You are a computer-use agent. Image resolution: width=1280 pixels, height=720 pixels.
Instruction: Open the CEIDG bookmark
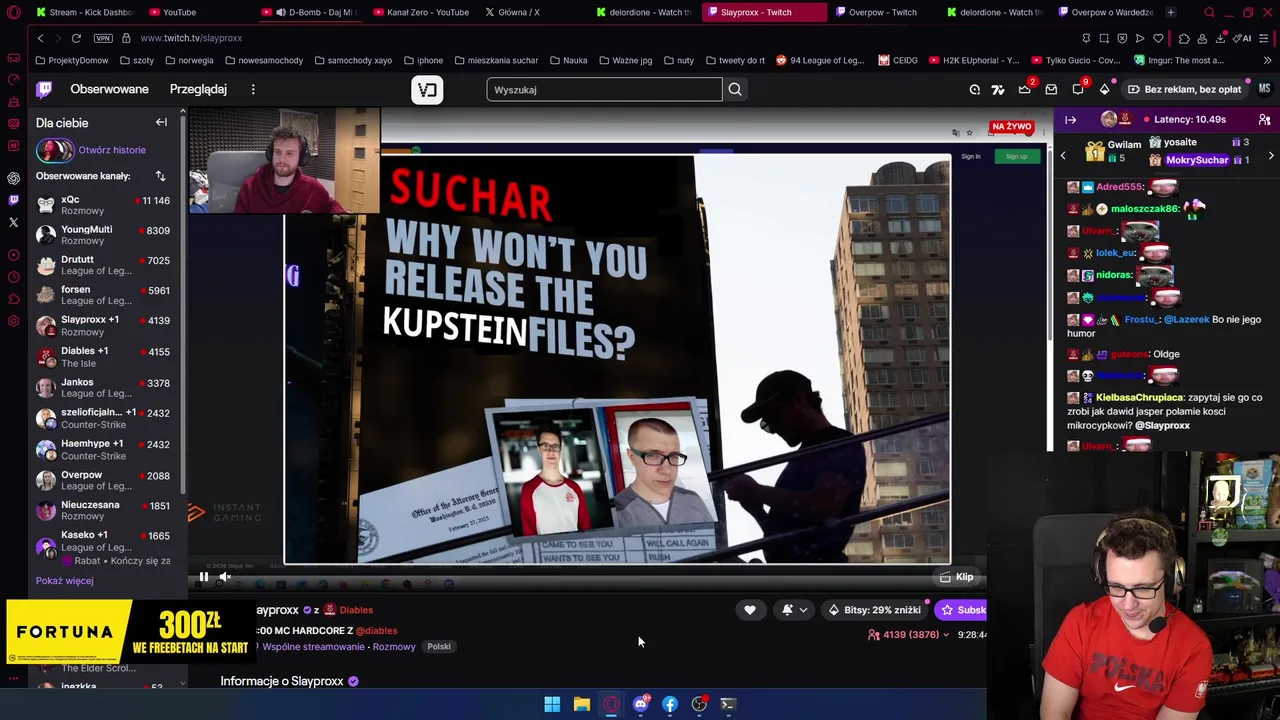[x=898, y=60]
